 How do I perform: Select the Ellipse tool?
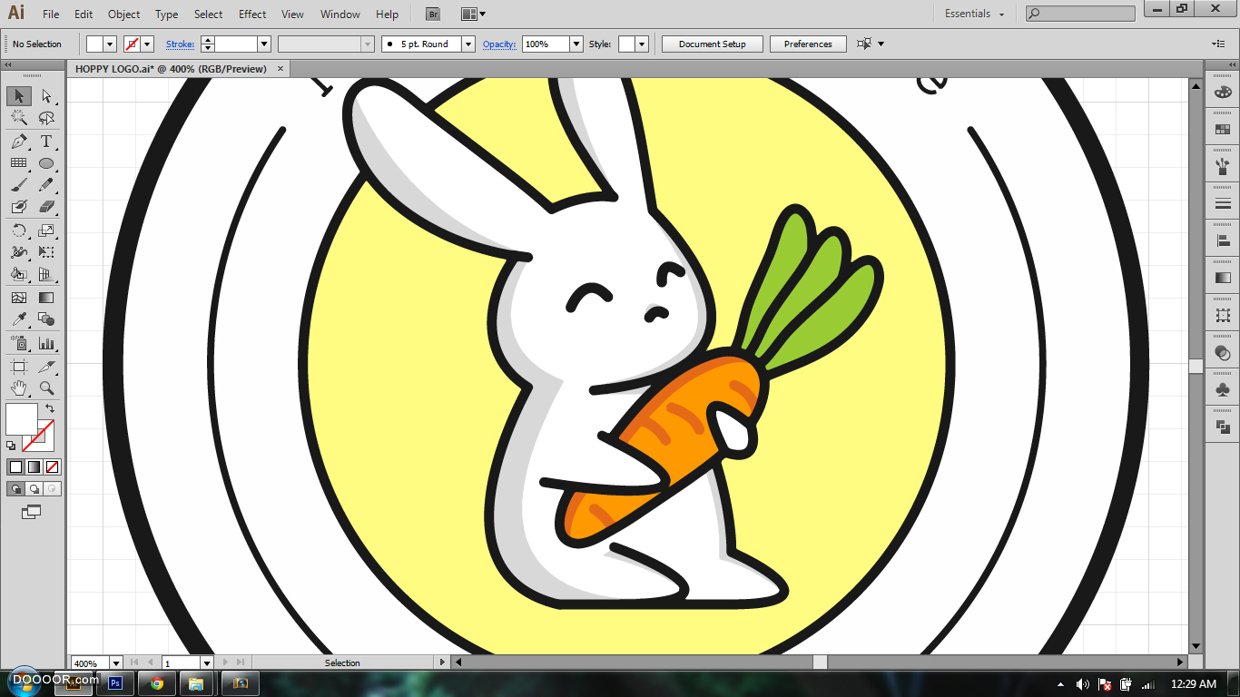(46, 163)
